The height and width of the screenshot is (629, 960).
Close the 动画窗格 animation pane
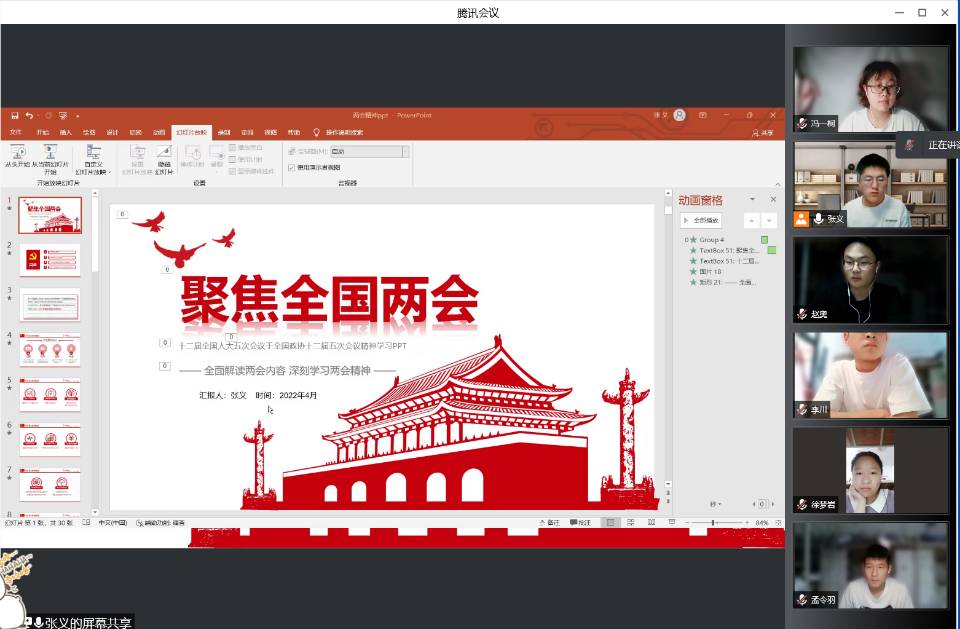pos(772,200)
